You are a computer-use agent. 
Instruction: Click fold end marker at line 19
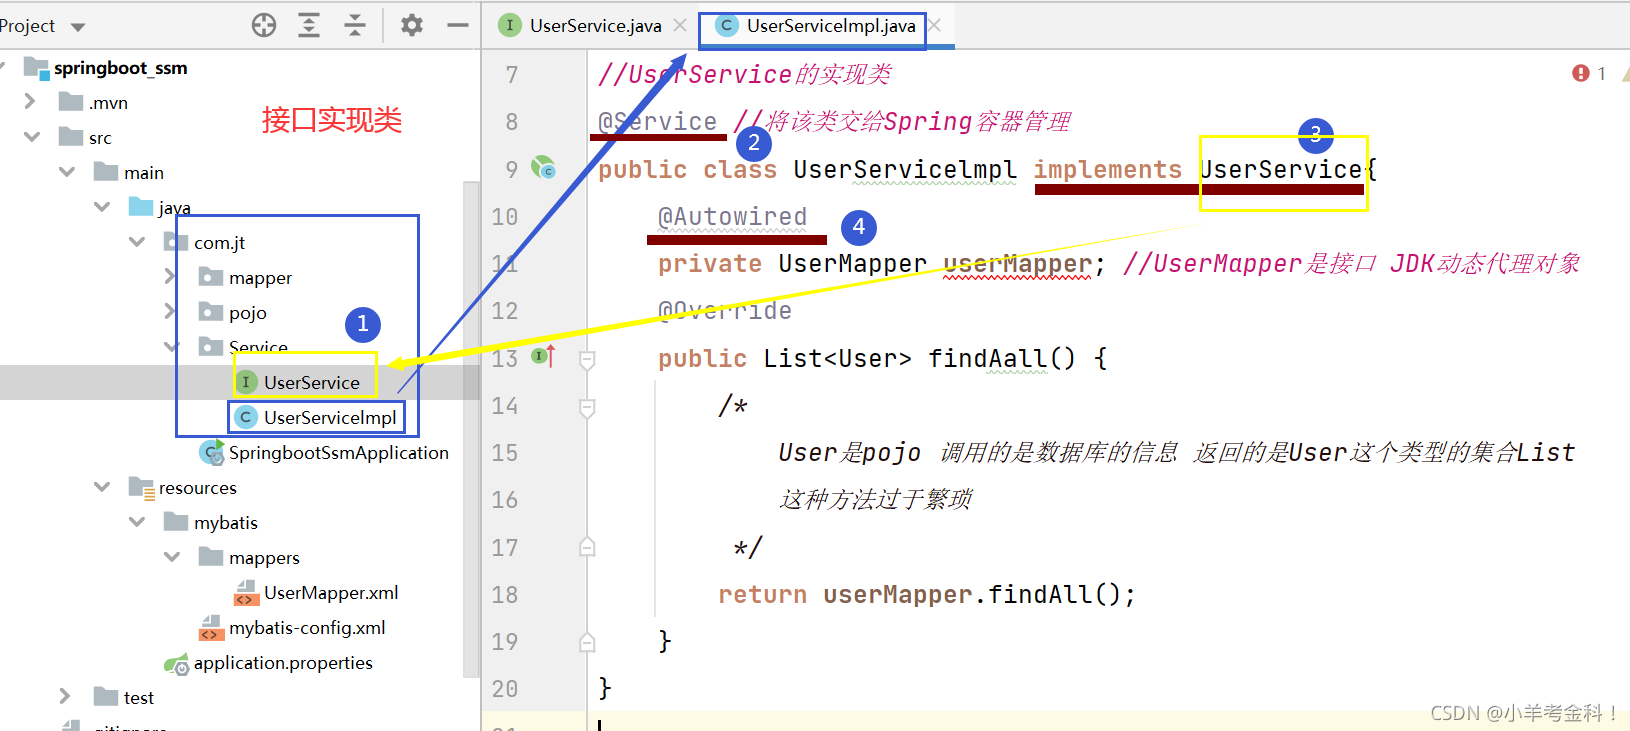pos(588,642)
